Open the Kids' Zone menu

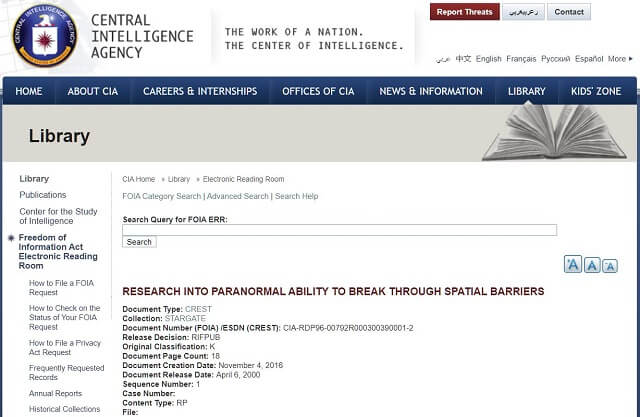(596, 91)
